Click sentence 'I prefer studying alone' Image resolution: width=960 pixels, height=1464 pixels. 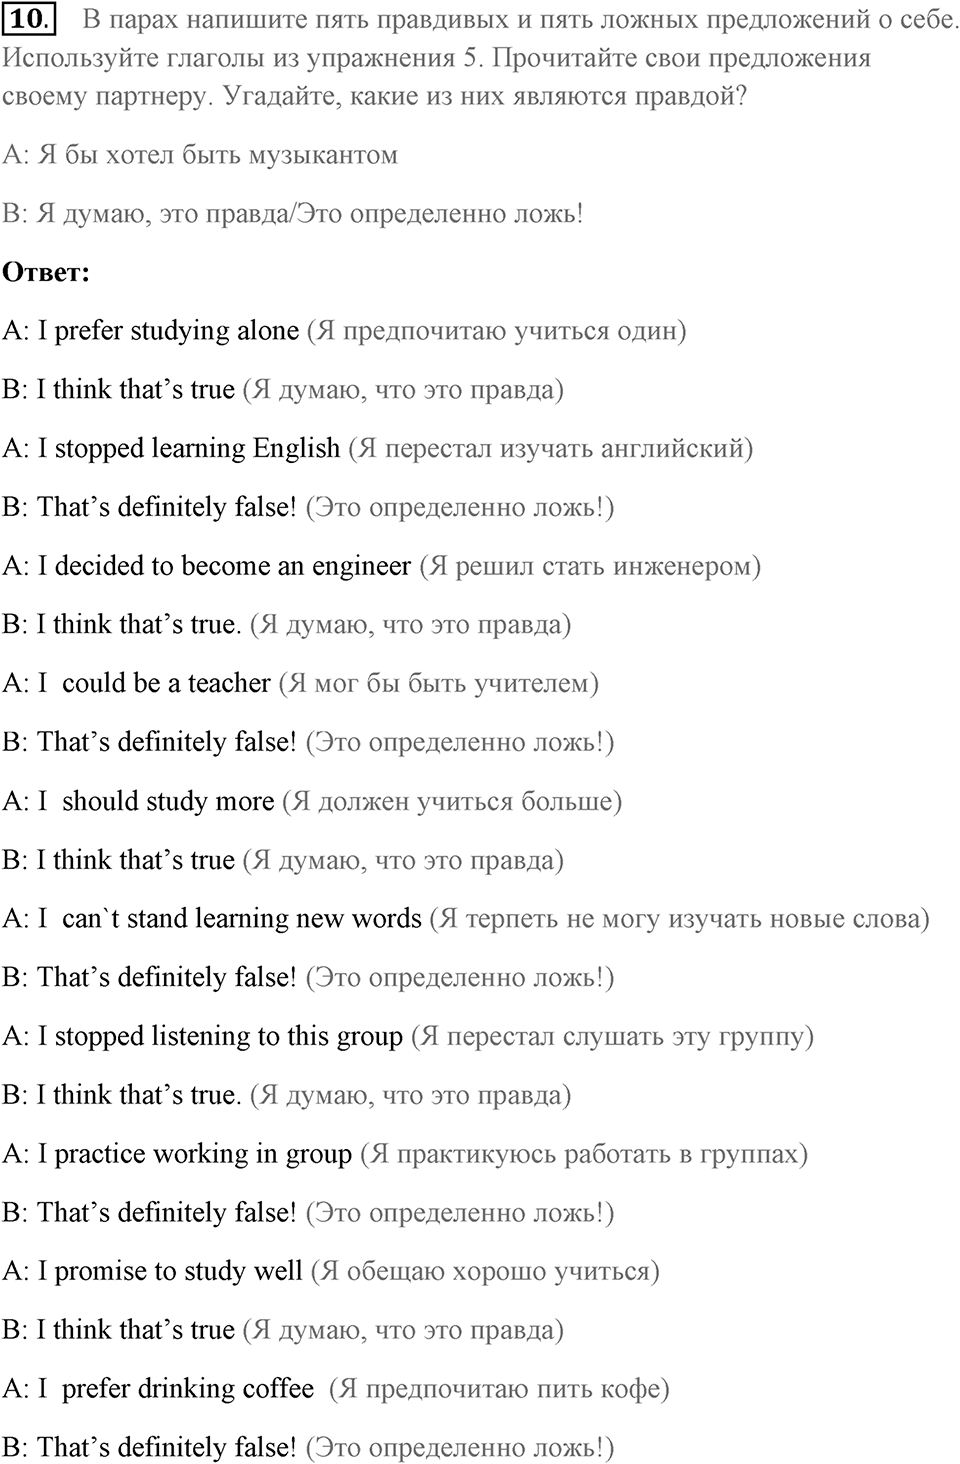[x=168, y=331]
